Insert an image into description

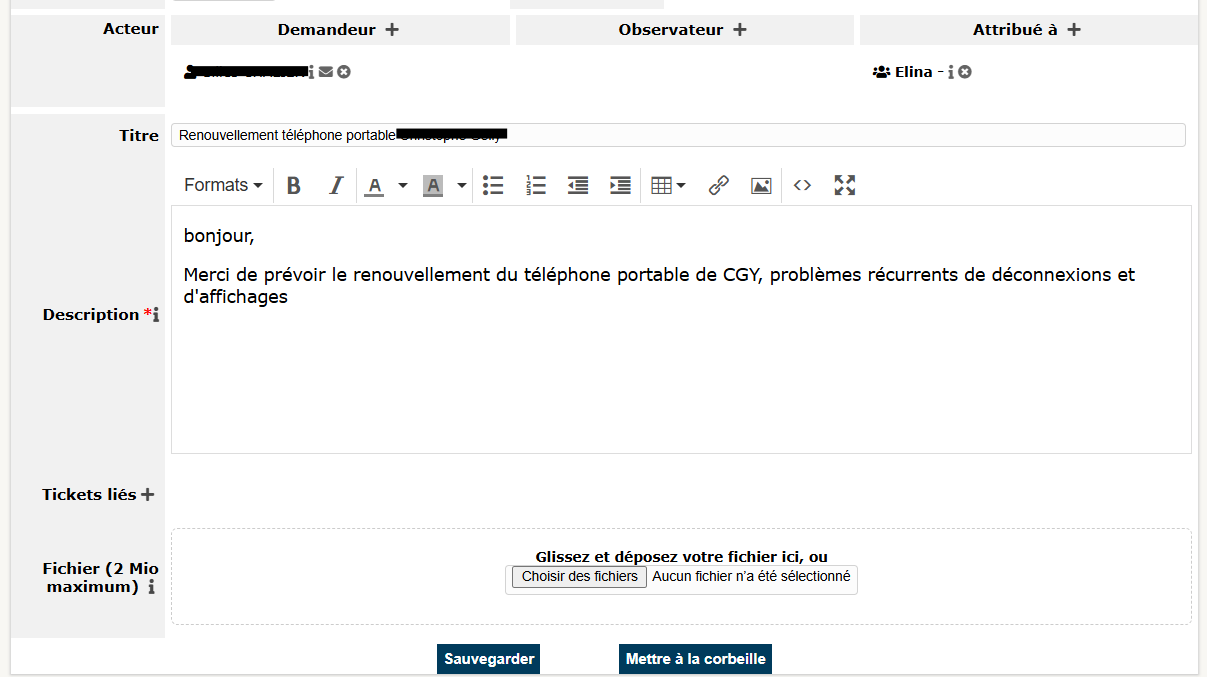(x=761, y=185)
